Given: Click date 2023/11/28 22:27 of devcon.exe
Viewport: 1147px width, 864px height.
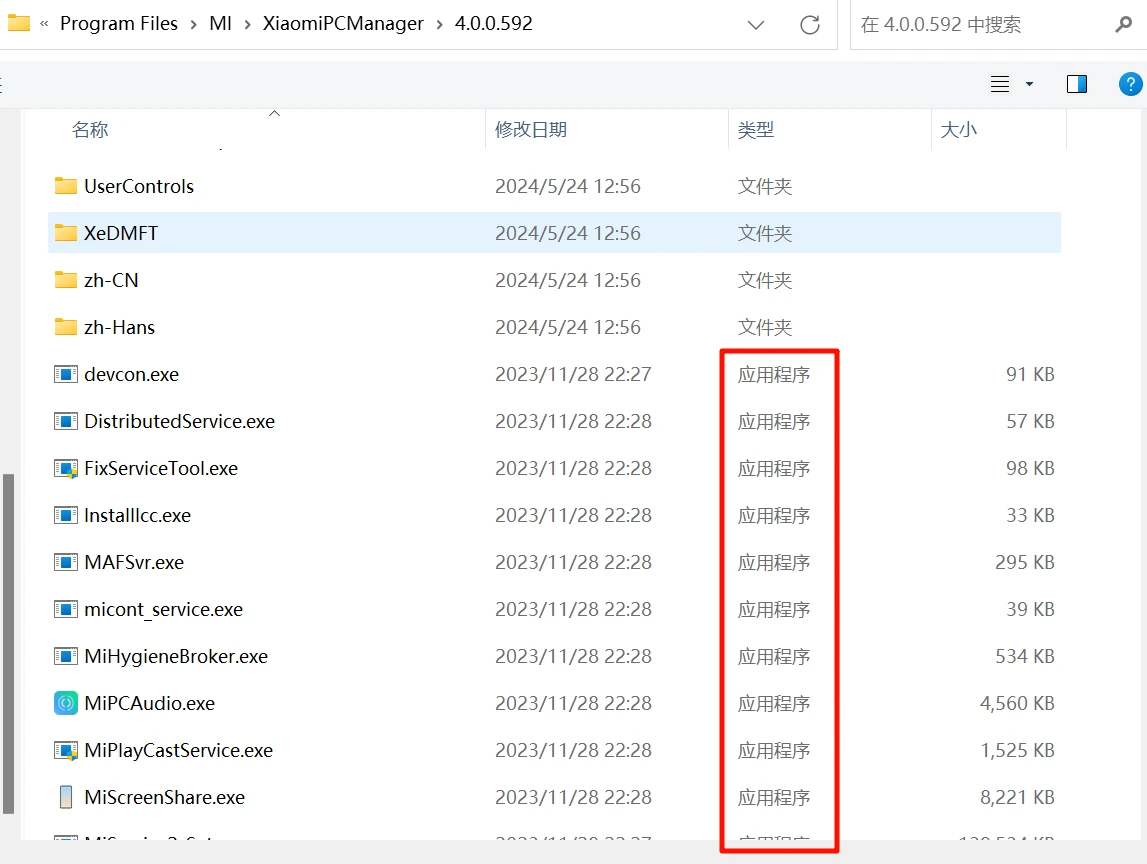Looking at the screenshot, I should (x=573, y=375).
